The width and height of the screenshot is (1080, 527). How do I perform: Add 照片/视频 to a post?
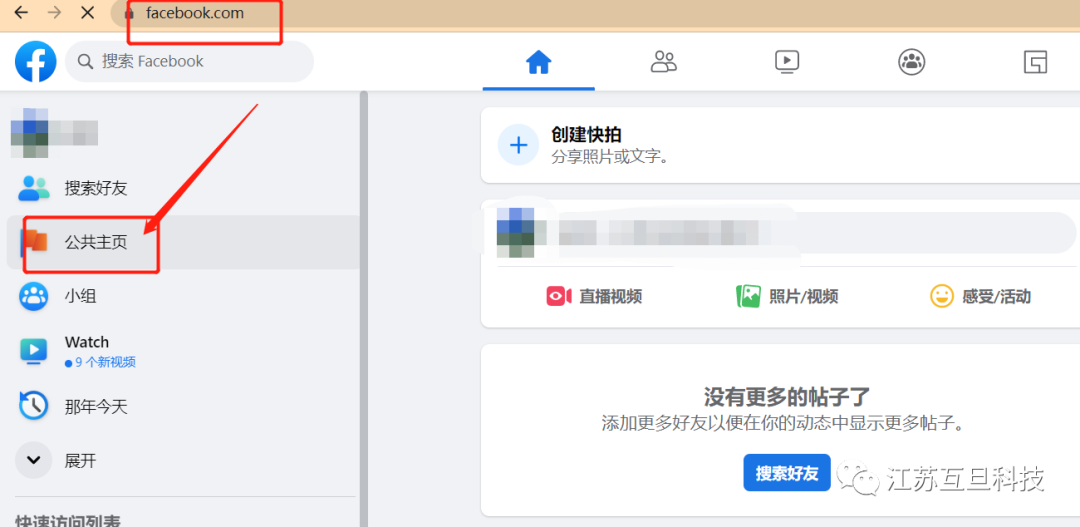[x=787, y=296]
